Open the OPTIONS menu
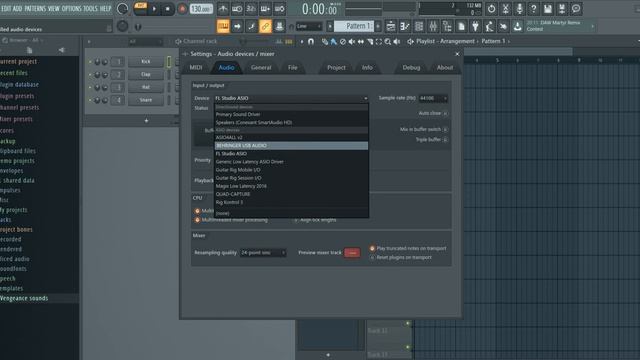The height and width of the screenshot is (360, 640). pos(71,9)
